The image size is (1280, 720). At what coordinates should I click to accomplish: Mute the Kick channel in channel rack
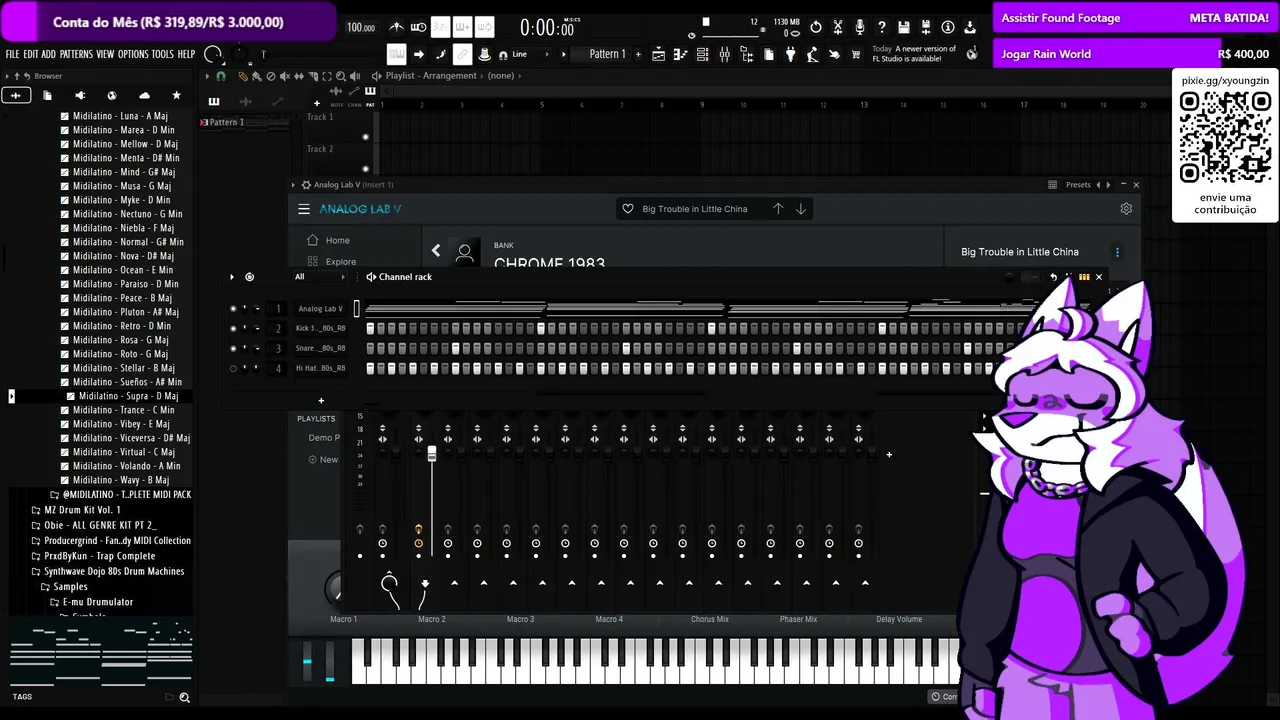233,329
